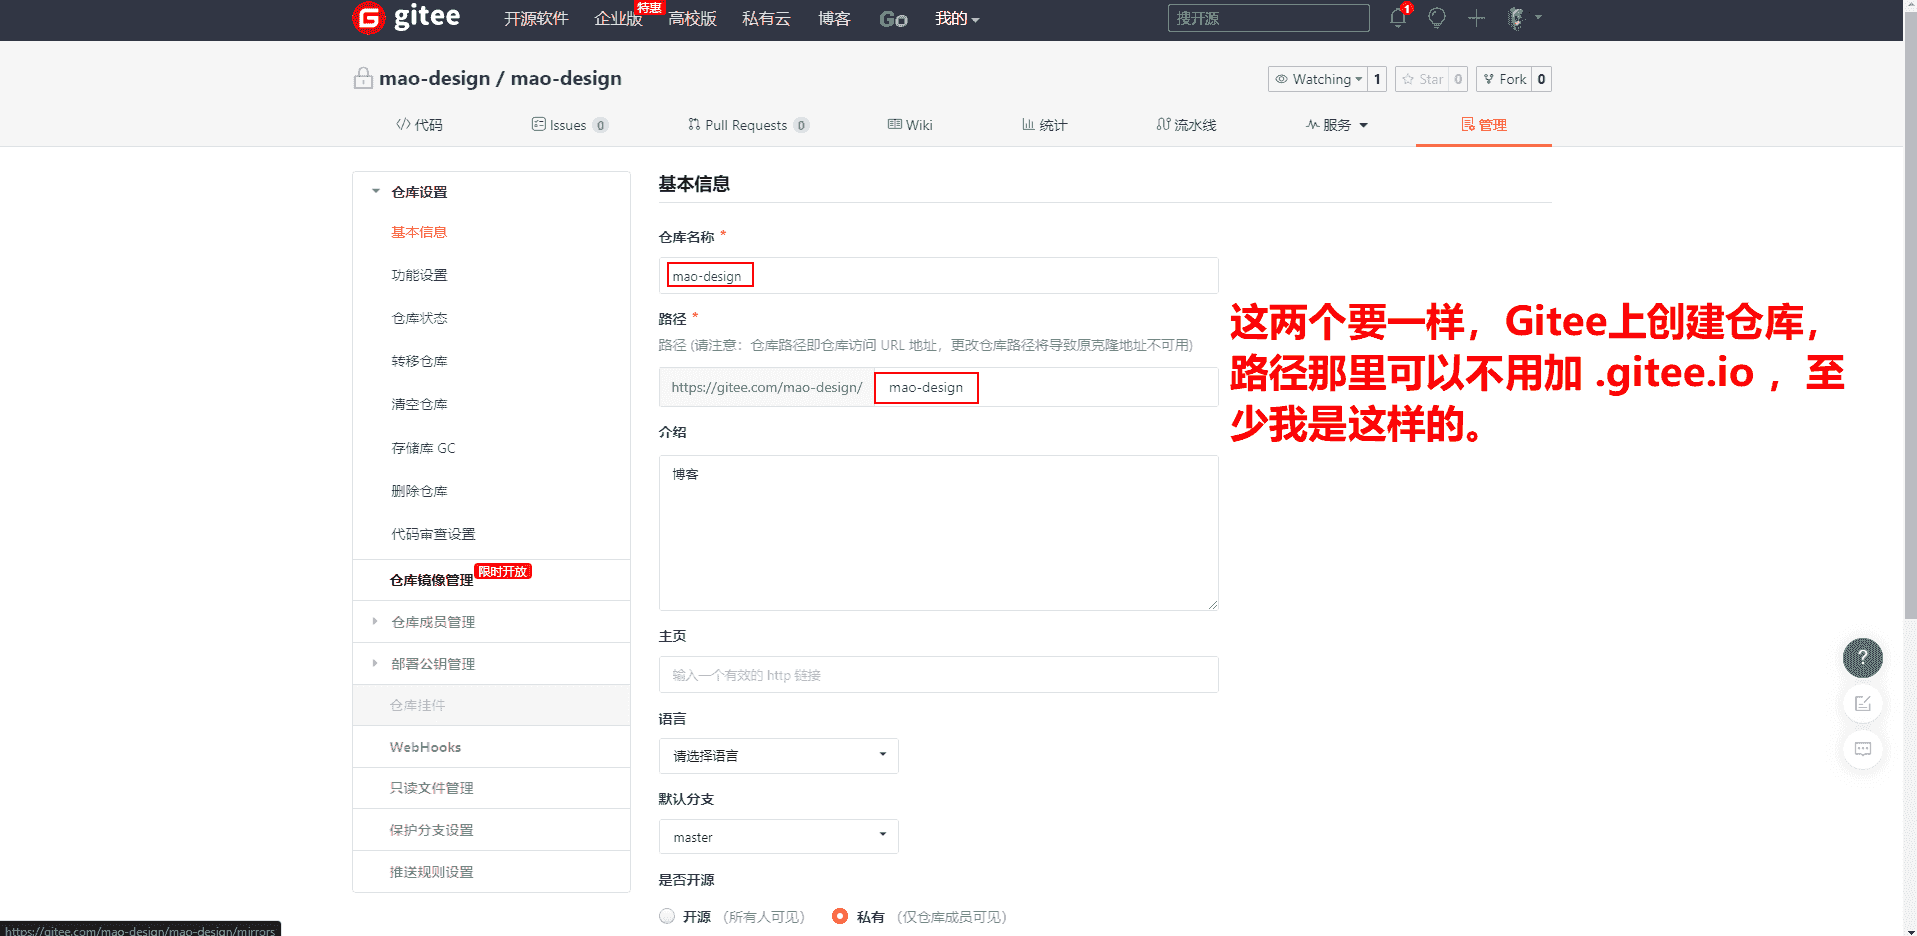Open the 请选择语言 language dropdown
1917x936 pixels.
778,756
